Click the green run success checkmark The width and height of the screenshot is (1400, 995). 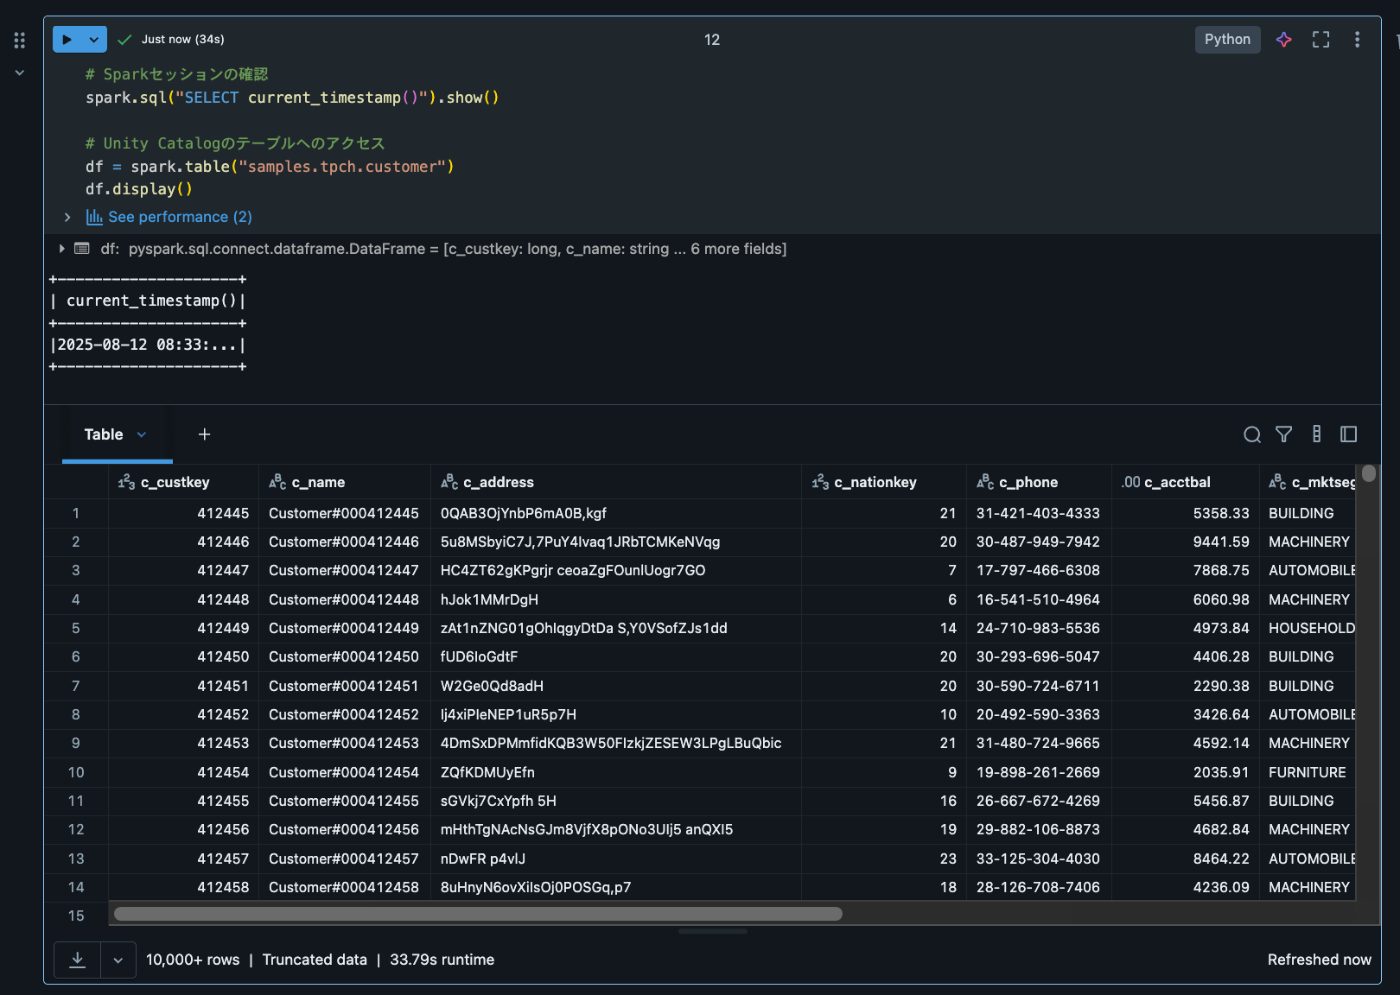(125, 39)
